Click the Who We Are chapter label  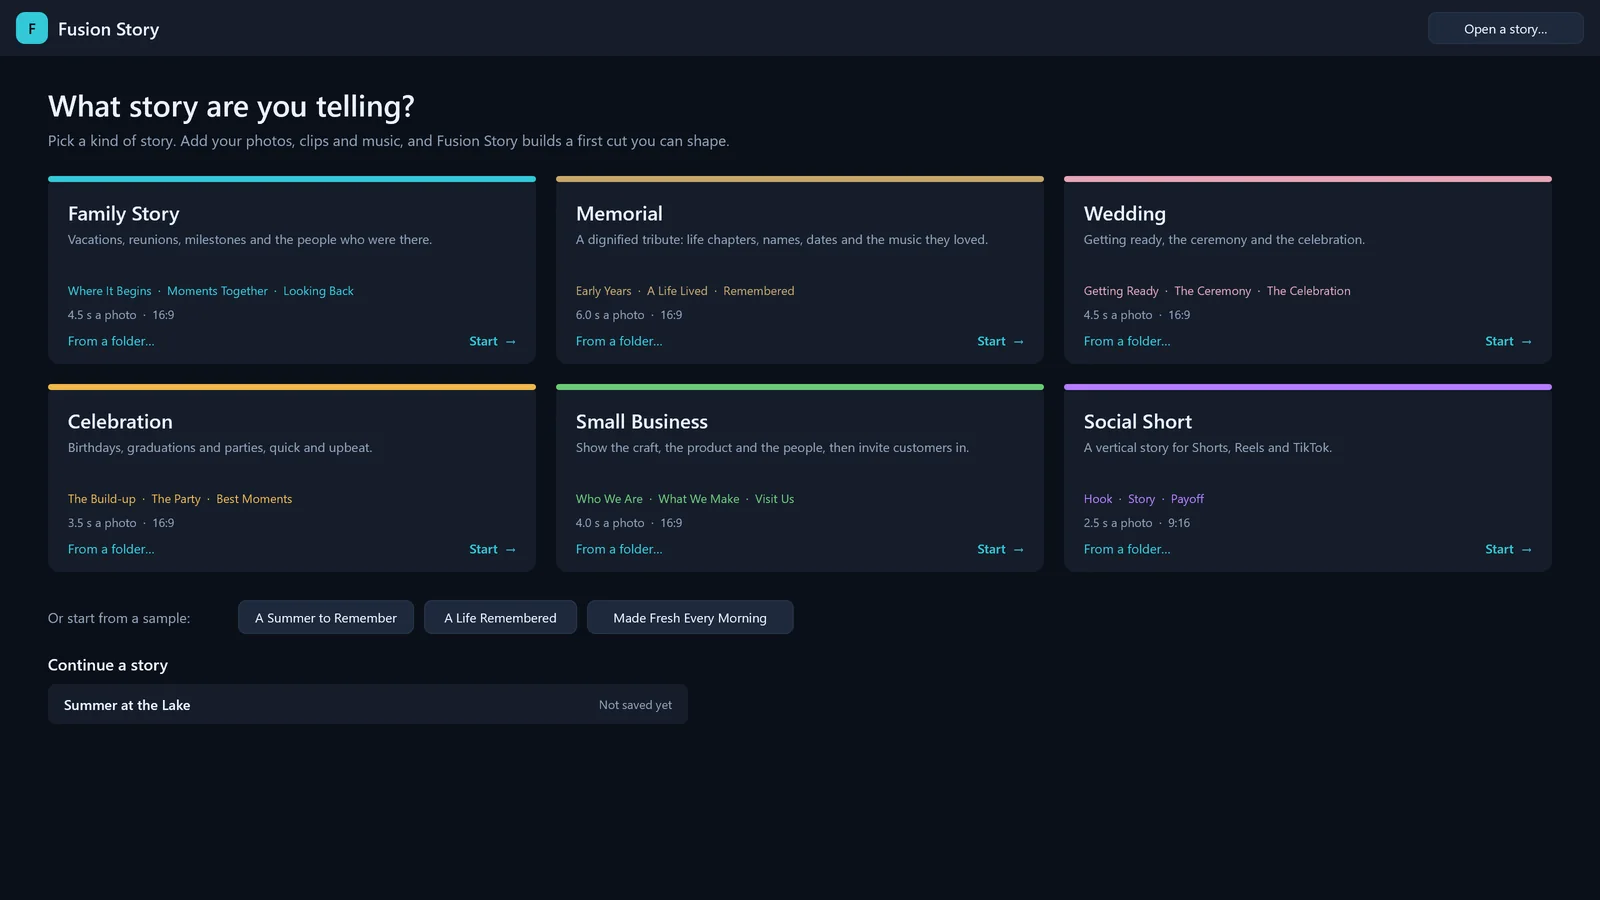(x=609, y=499)
